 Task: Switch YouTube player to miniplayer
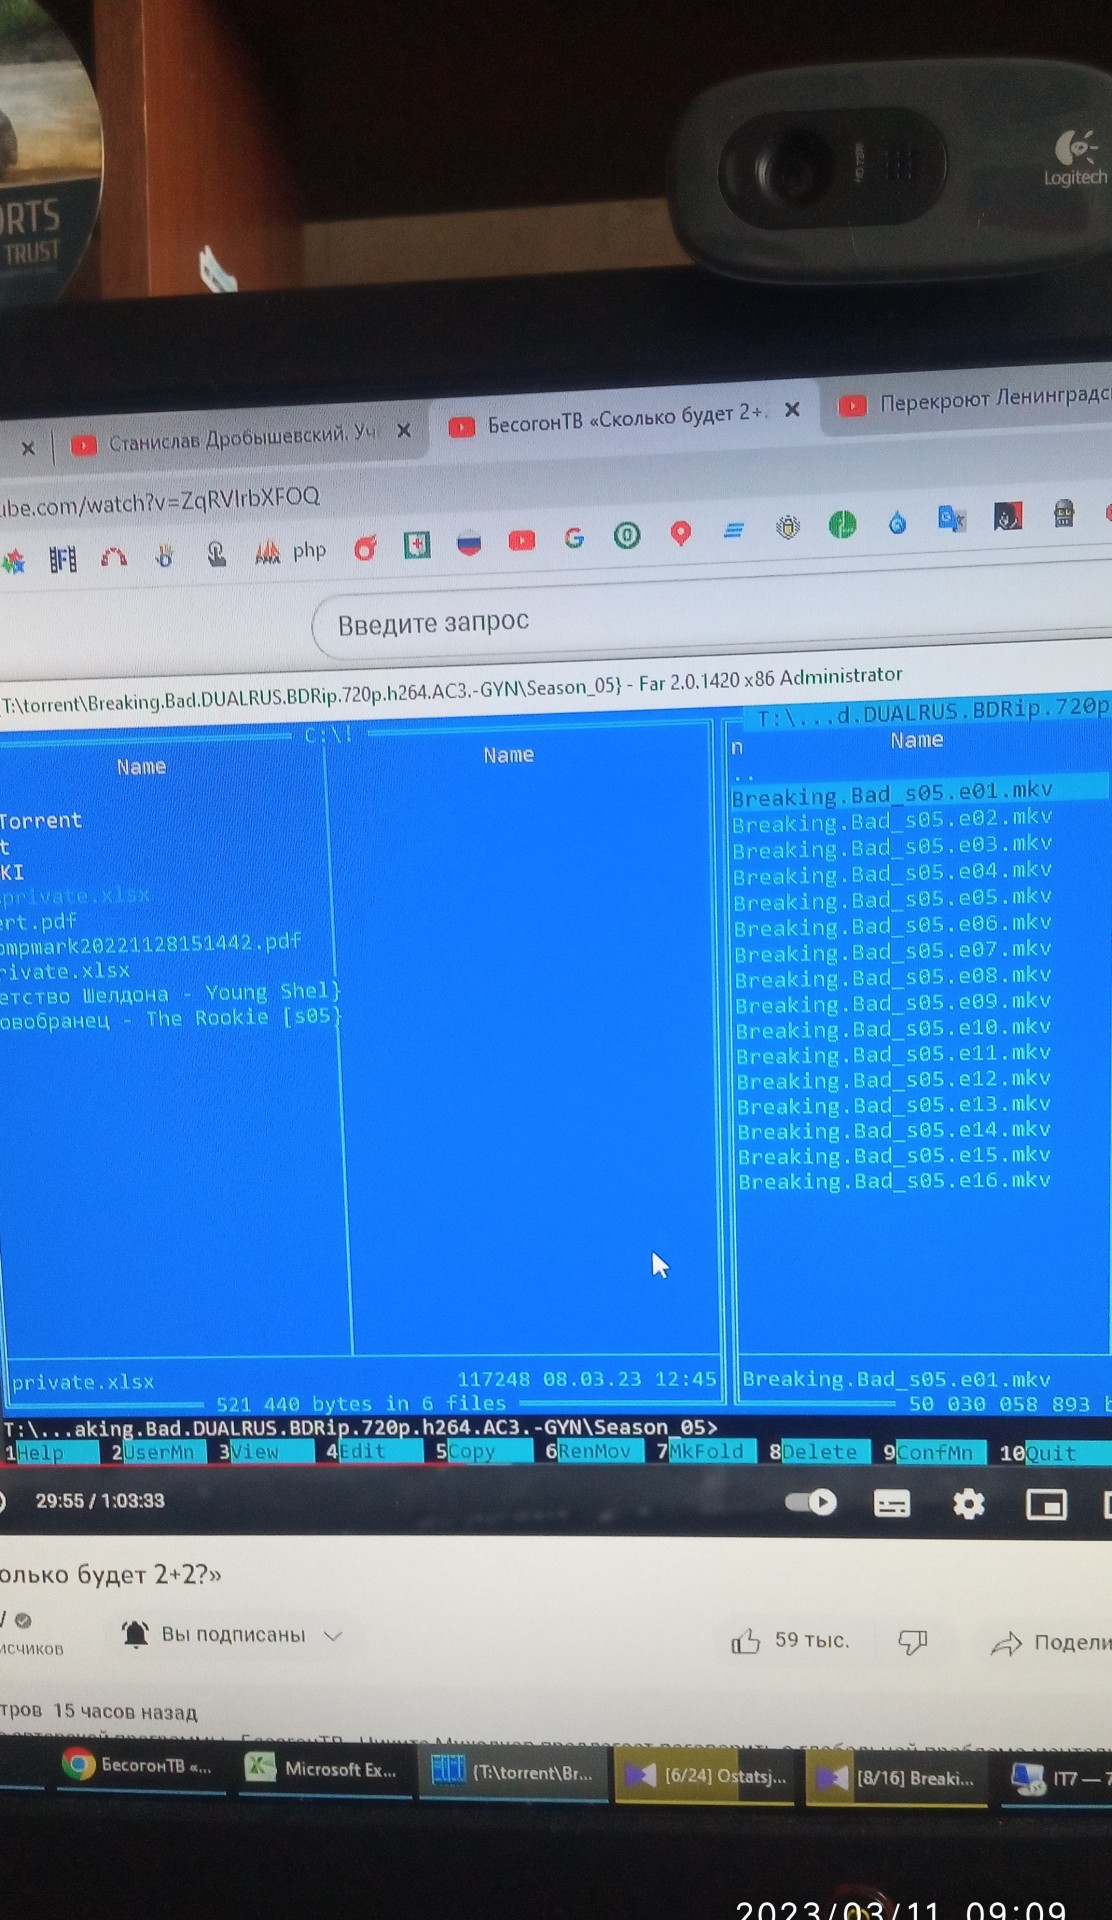pyautogui.click(x=1046, y=1504)
